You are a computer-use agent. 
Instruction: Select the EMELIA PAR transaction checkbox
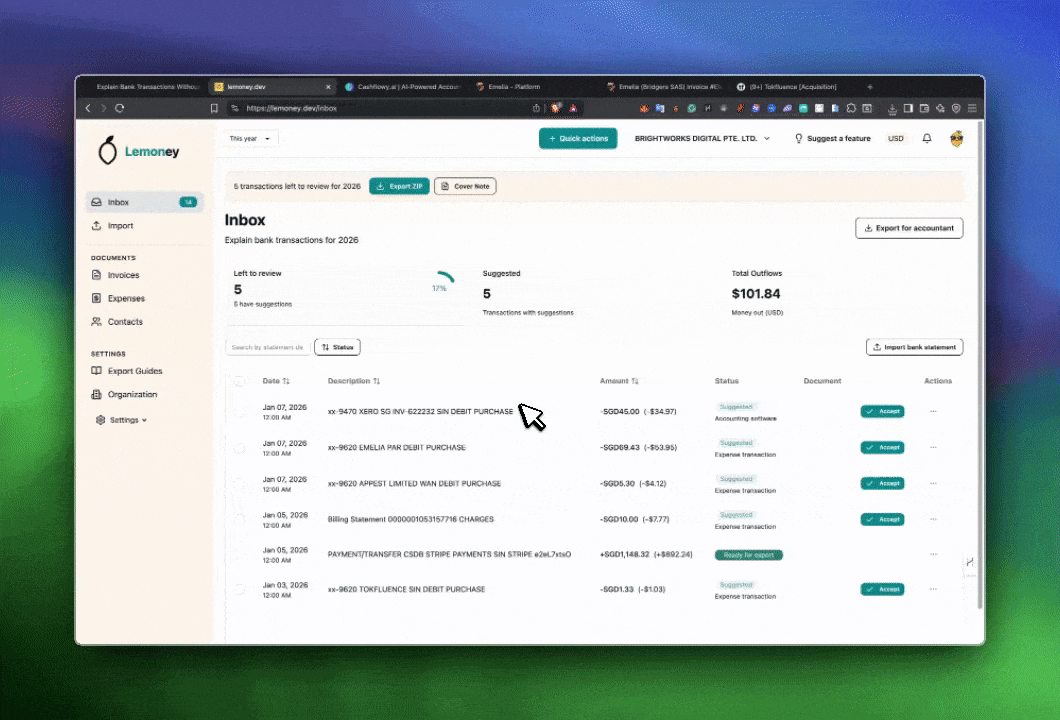pos(239,448)
